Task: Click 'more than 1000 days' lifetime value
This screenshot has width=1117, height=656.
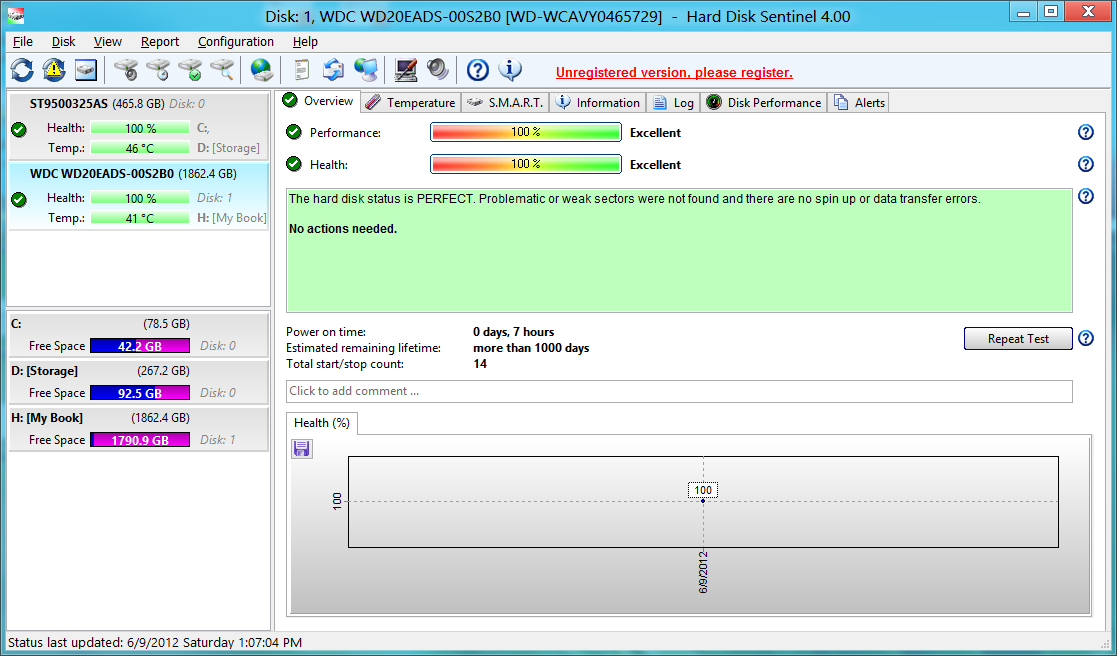Action: pyautogui.click(x=531, y=348)
